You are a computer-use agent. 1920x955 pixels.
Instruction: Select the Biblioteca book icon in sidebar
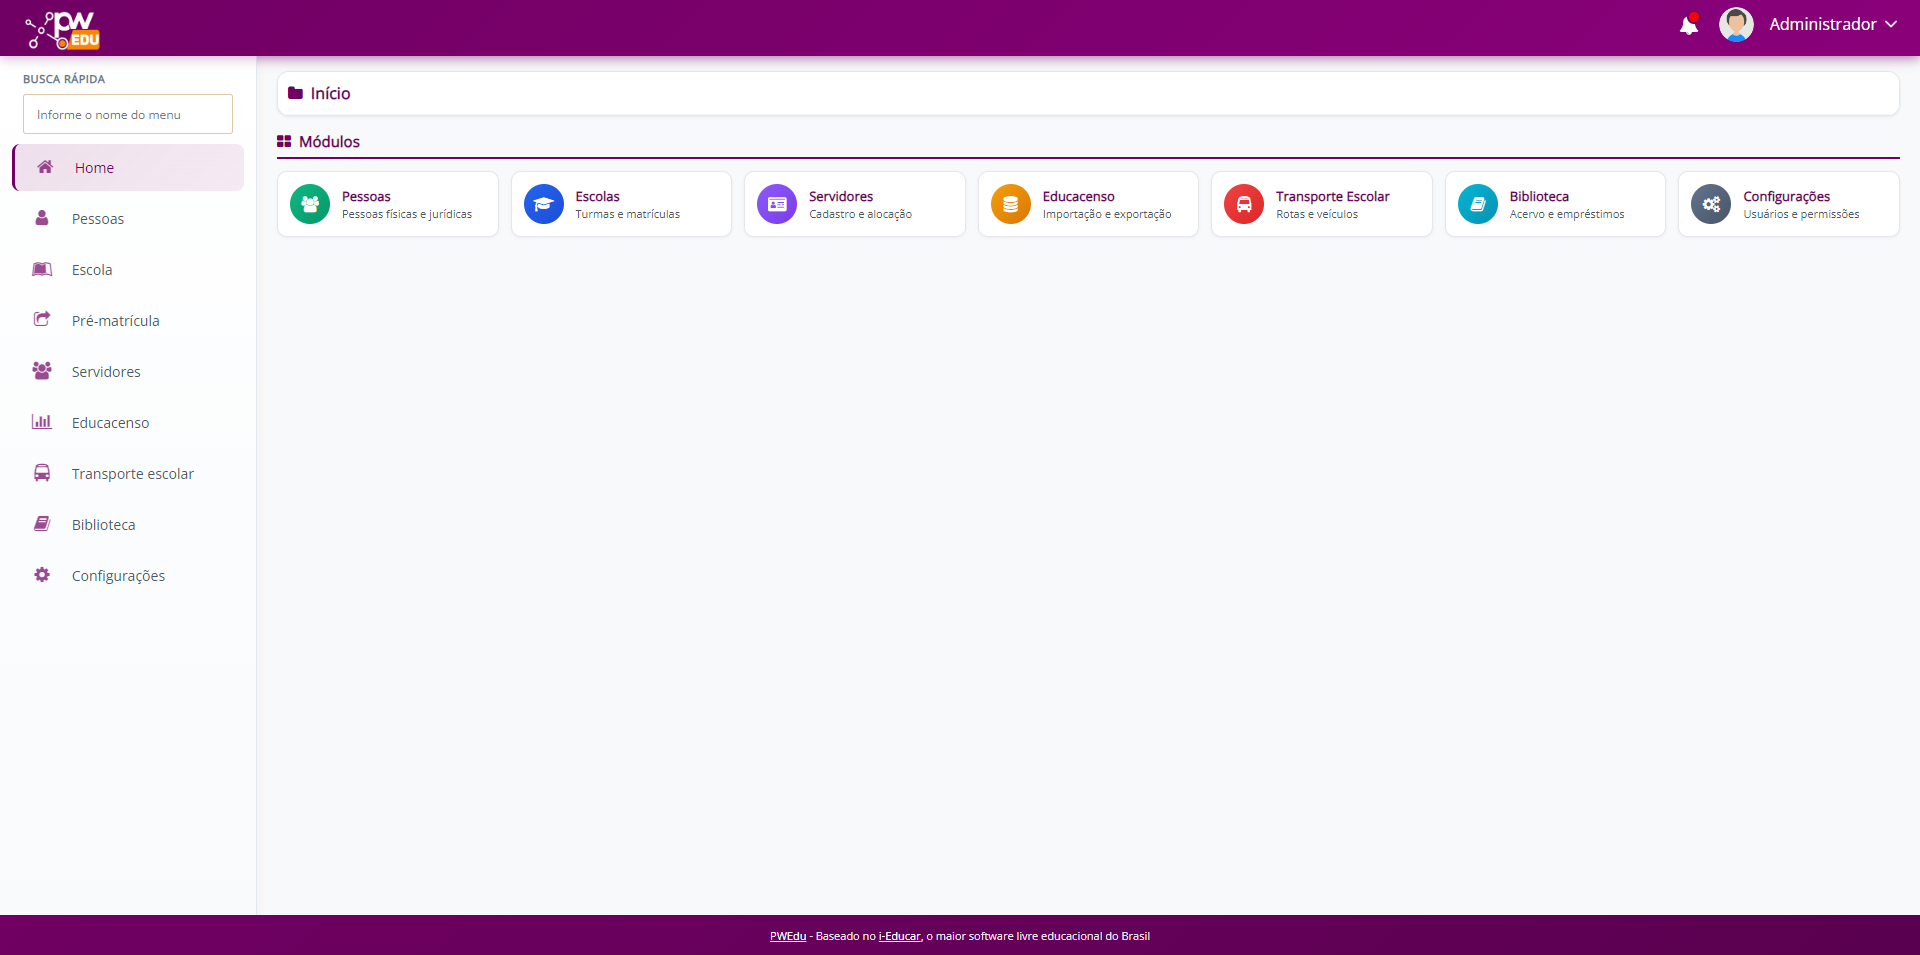click(41, 523)
